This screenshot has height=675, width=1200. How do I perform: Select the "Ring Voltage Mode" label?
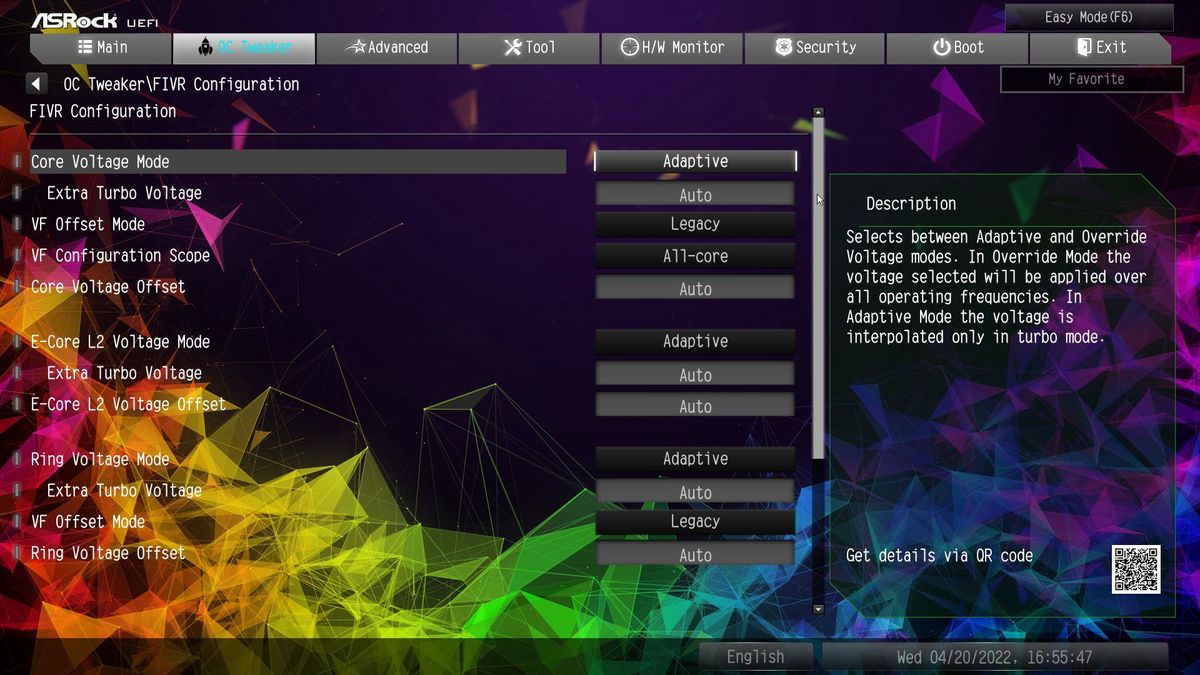click(x=100, y=459)
